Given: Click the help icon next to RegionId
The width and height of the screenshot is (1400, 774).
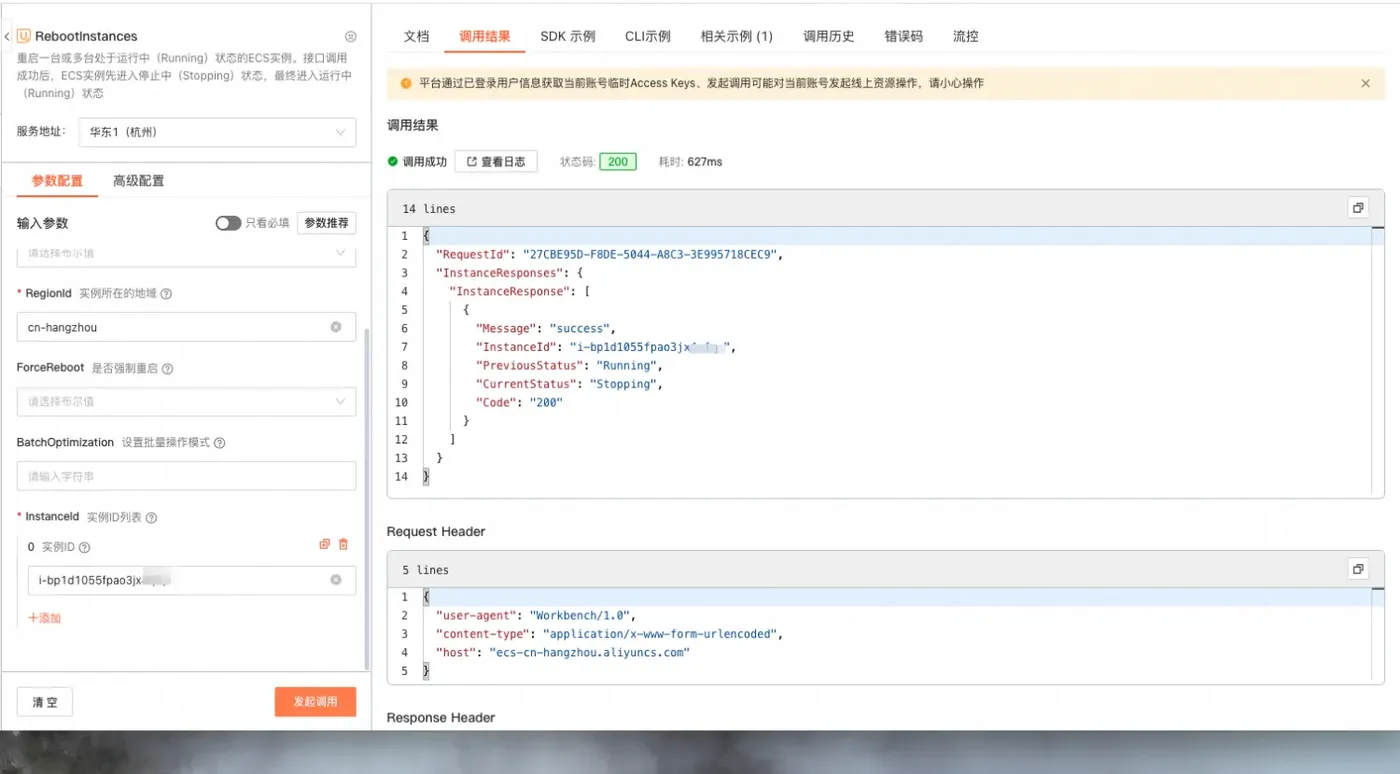Looking at the screenshot, I should tap(166, 294).
